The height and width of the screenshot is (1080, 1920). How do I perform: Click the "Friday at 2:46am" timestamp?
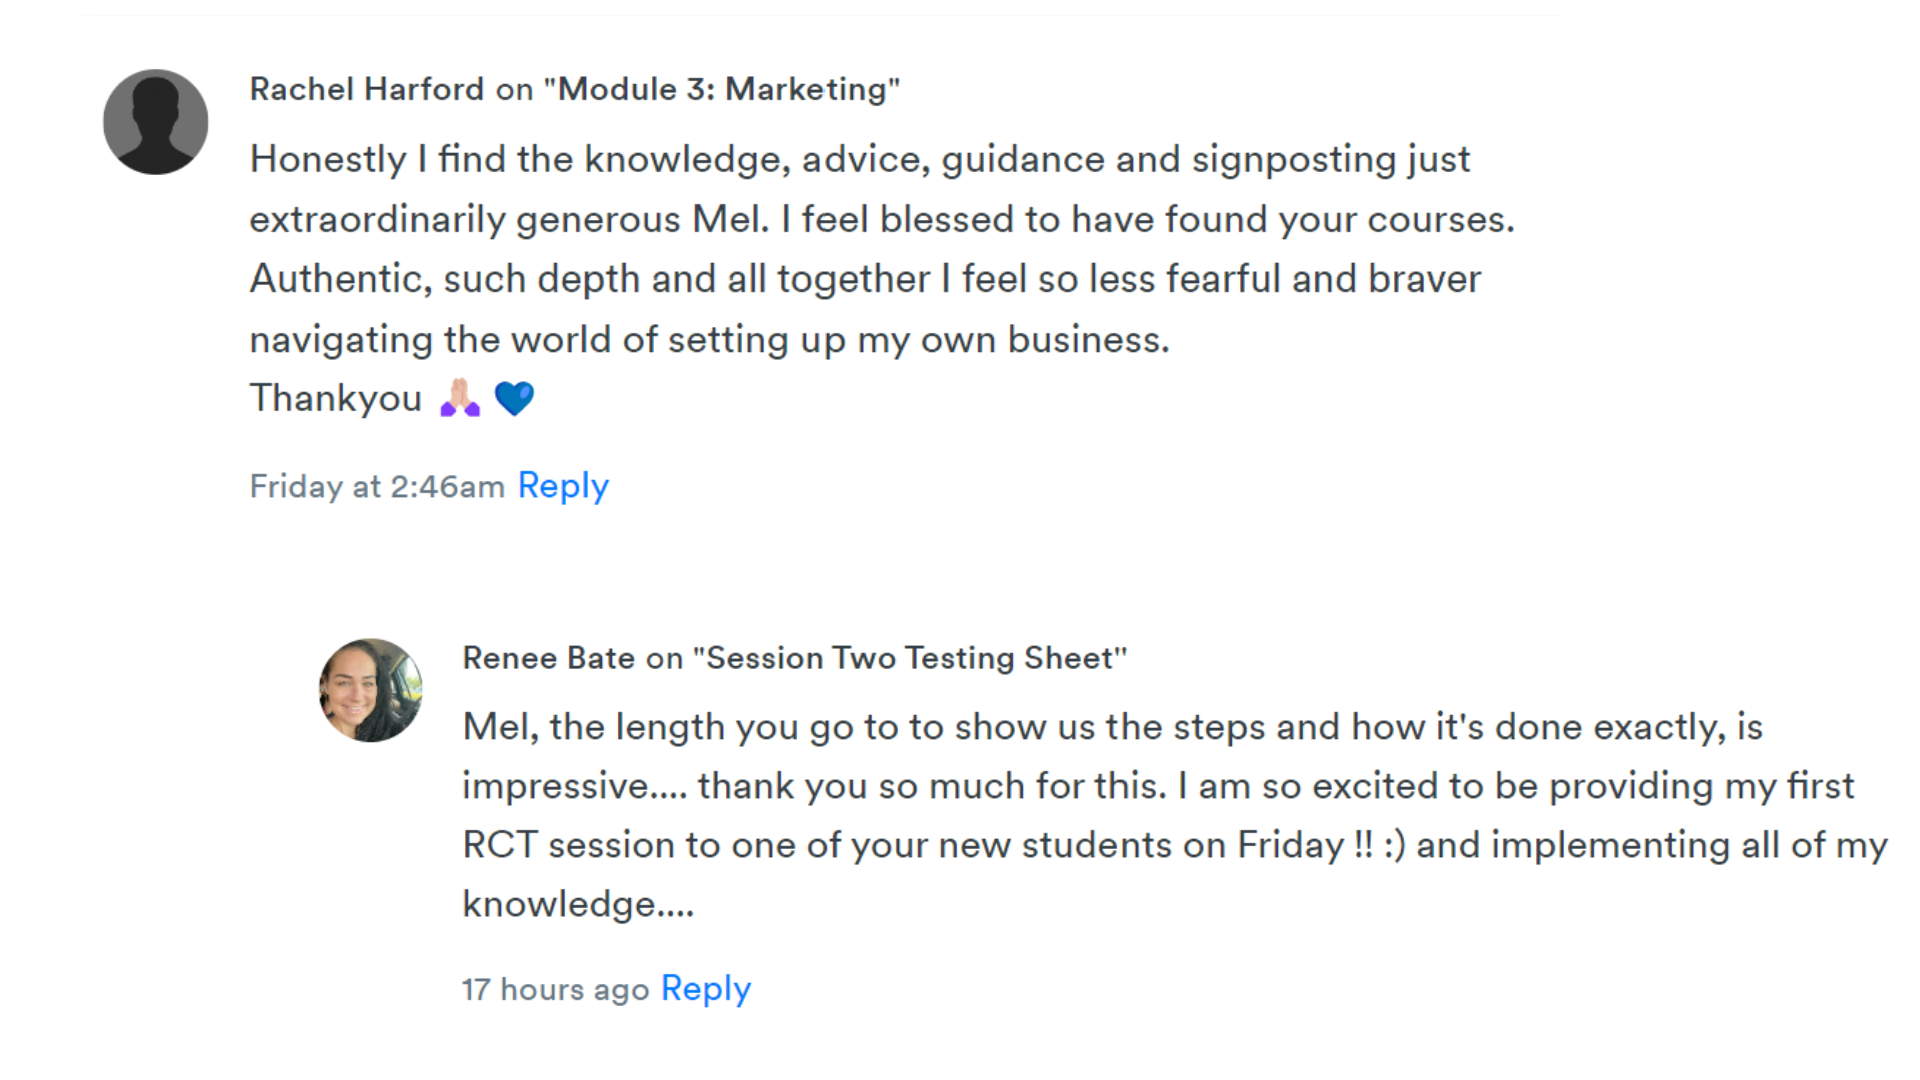[x=377, y=487]
